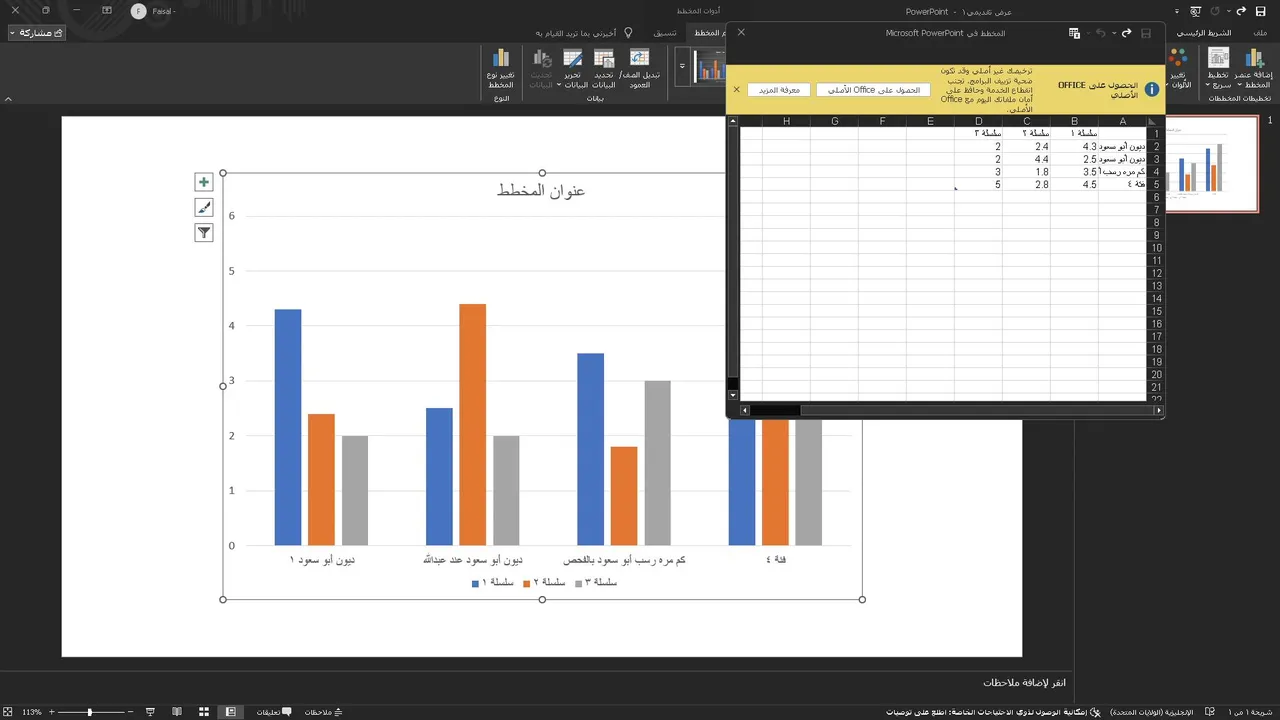Close the chart data window
This screenshot has width=1280, height=720.
pos(741,33)
